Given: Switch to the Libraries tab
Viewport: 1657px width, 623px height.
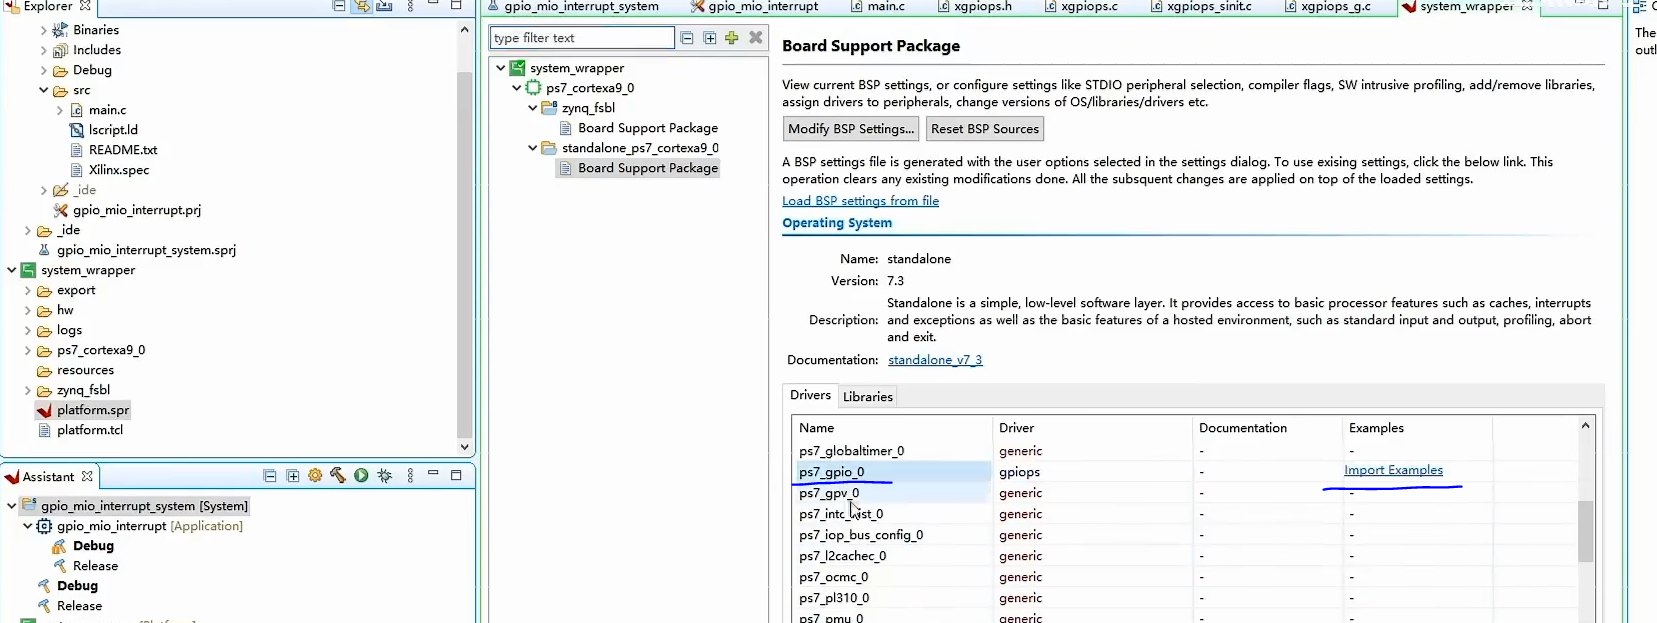Looking at the screenshot, I should click(868, 397).
